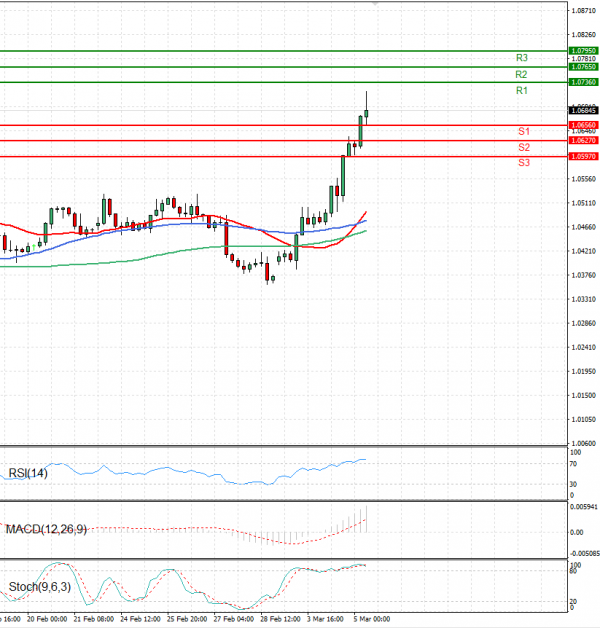Screen dimensions: 600x628
Task: Click the 1.01050 price scale value
Action: (584, 419)
